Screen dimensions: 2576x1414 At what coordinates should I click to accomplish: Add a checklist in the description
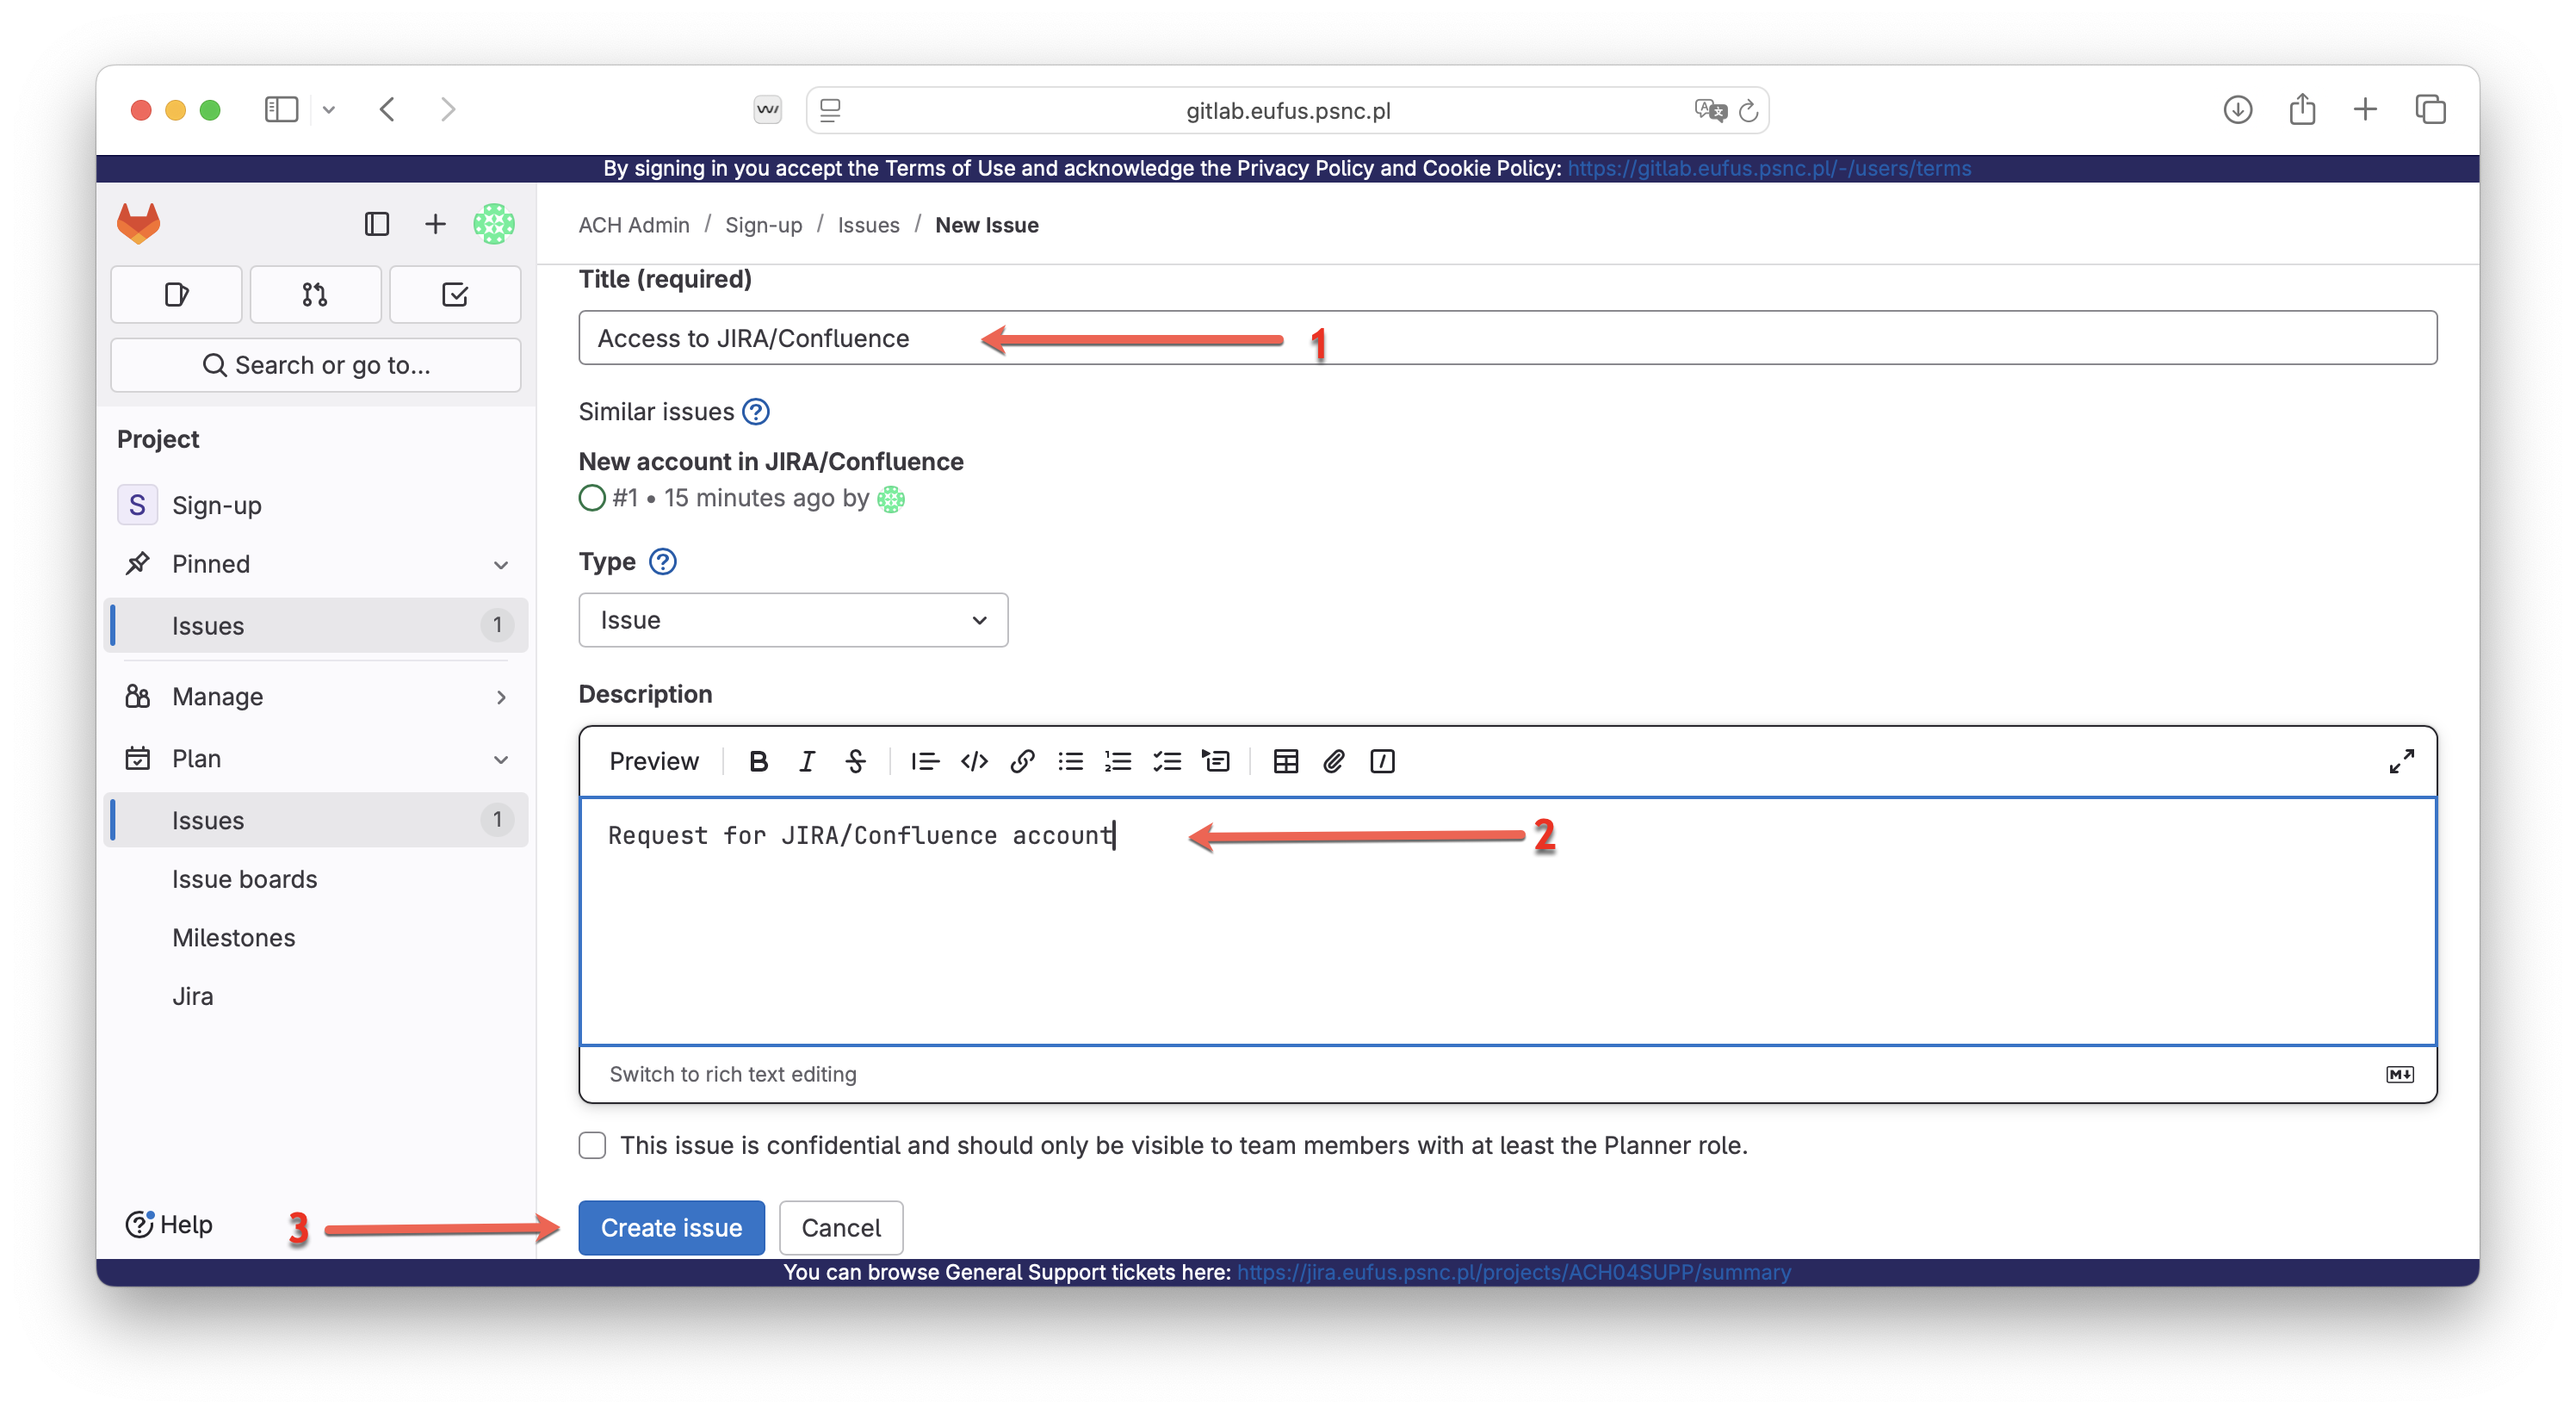tap(1167, 762)
